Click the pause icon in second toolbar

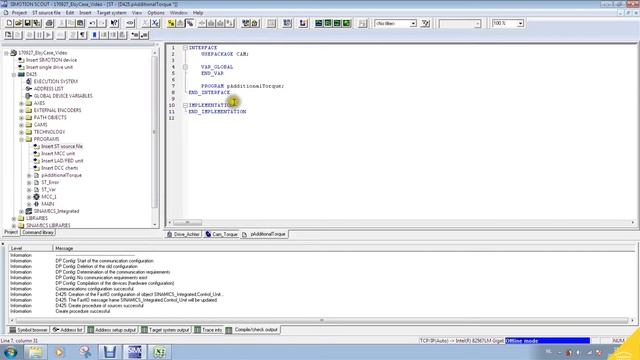(x=39, y=35)
